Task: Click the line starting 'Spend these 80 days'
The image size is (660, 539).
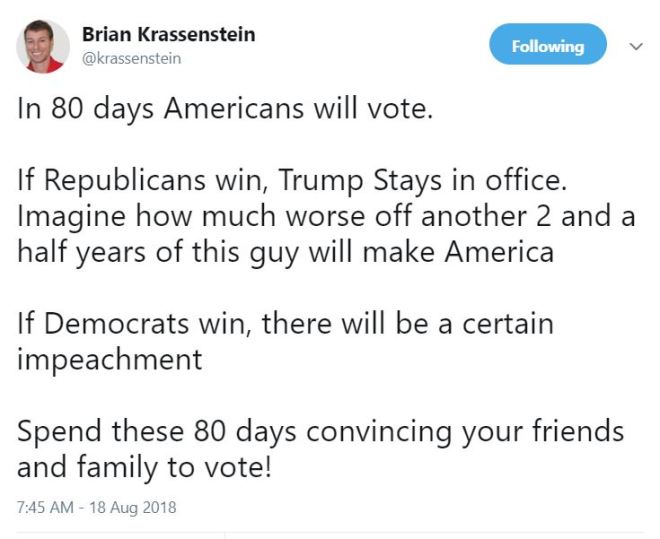Action: [x=320, y=431]
